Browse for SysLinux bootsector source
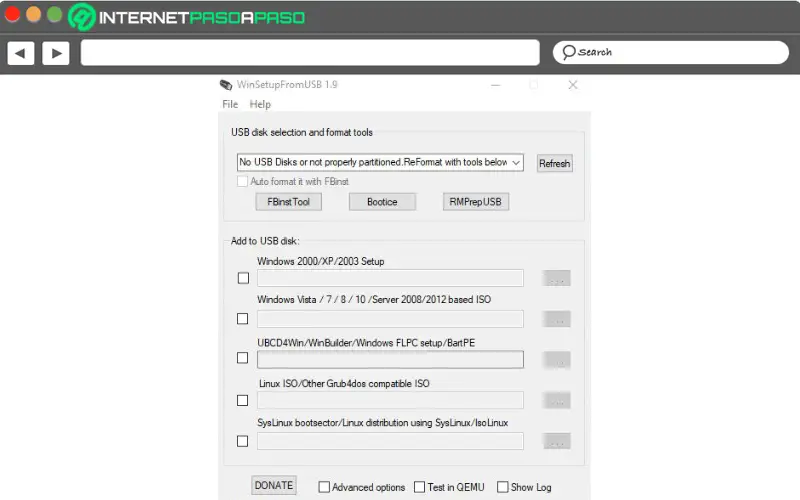This screenshot has width=800, height=500. [557, 441]
